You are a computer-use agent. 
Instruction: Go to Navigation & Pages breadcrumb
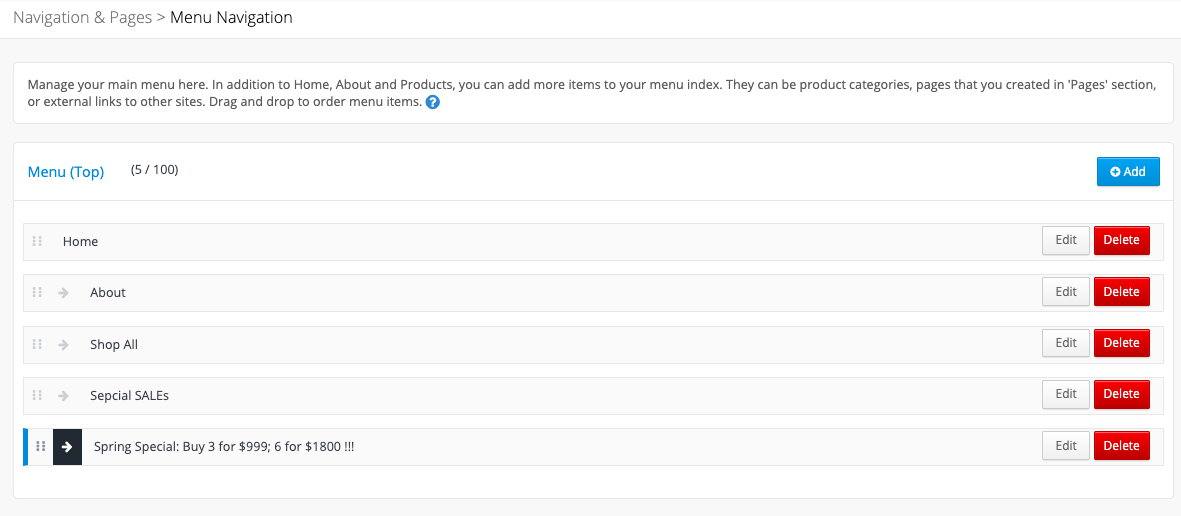[x=83, y=17]
